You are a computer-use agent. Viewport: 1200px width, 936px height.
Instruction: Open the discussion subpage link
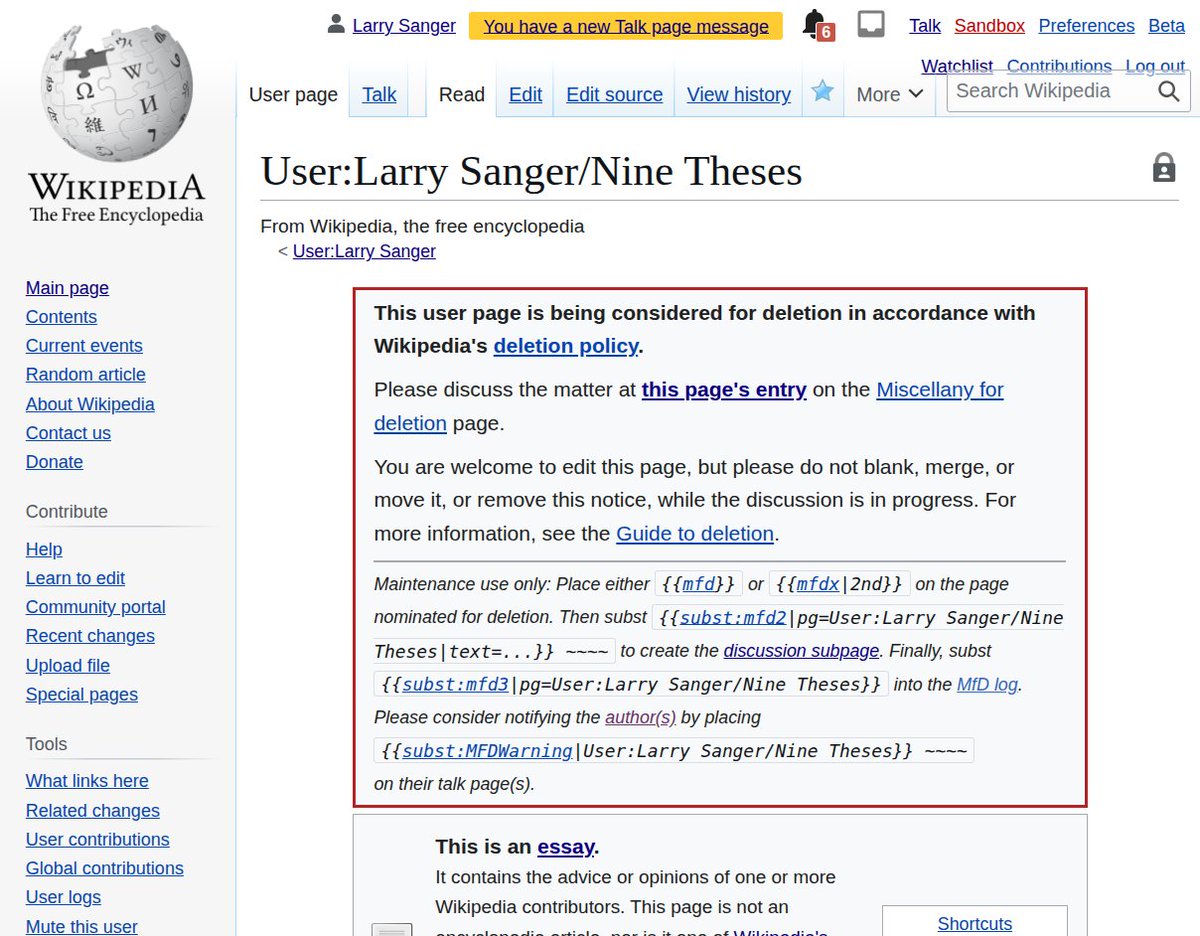(801, 651)
